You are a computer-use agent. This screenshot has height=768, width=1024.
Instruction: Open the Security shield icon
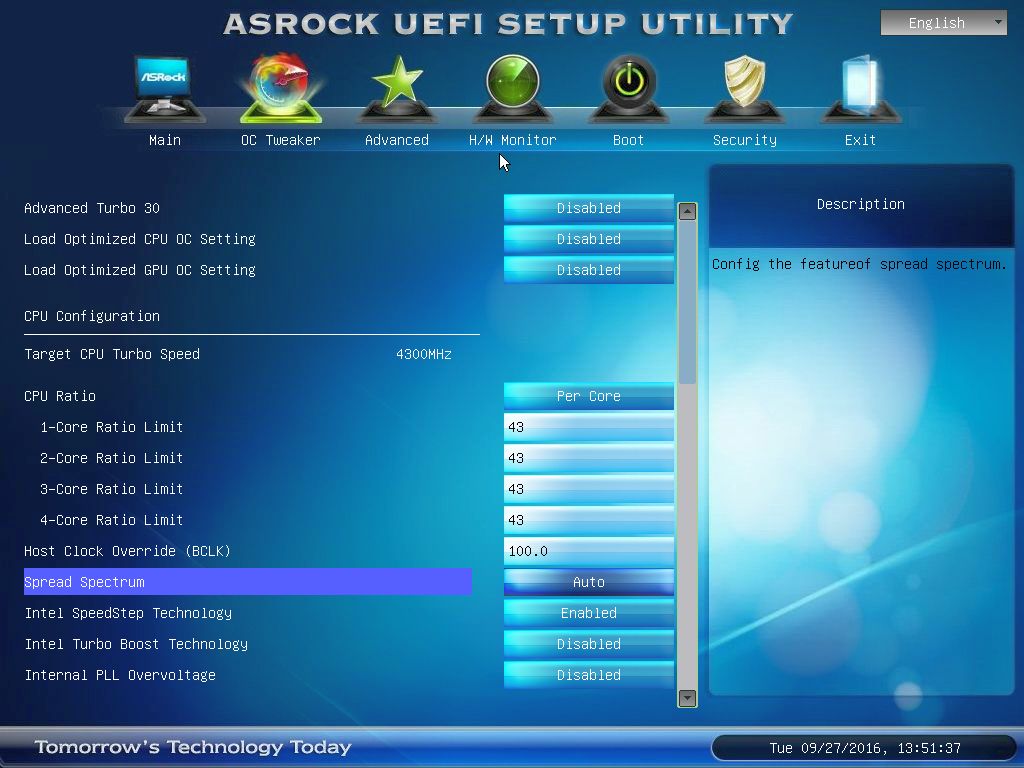pos(744,89)
